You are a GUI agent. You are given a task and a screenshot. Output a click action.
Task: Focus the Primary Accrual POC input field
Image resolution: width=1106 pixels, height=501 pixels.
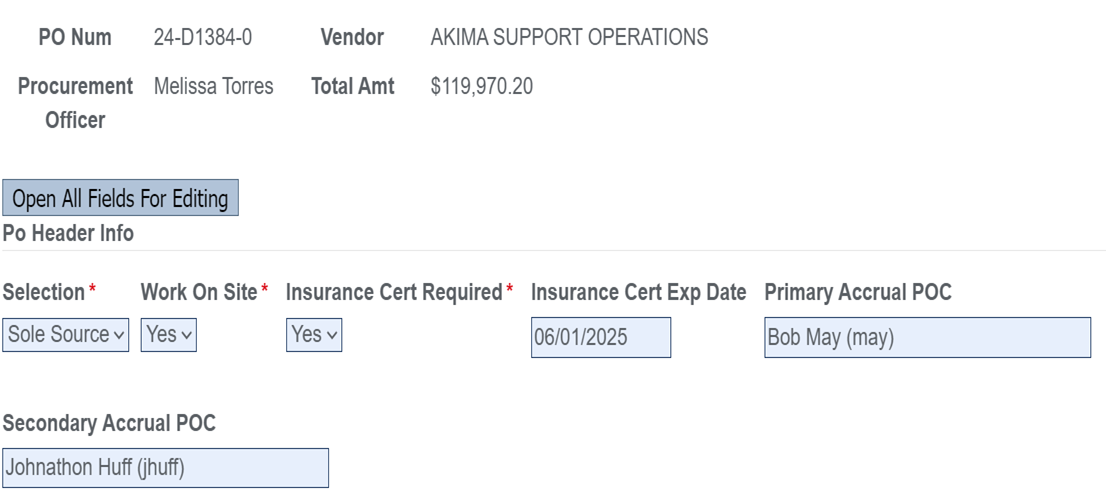928,337
